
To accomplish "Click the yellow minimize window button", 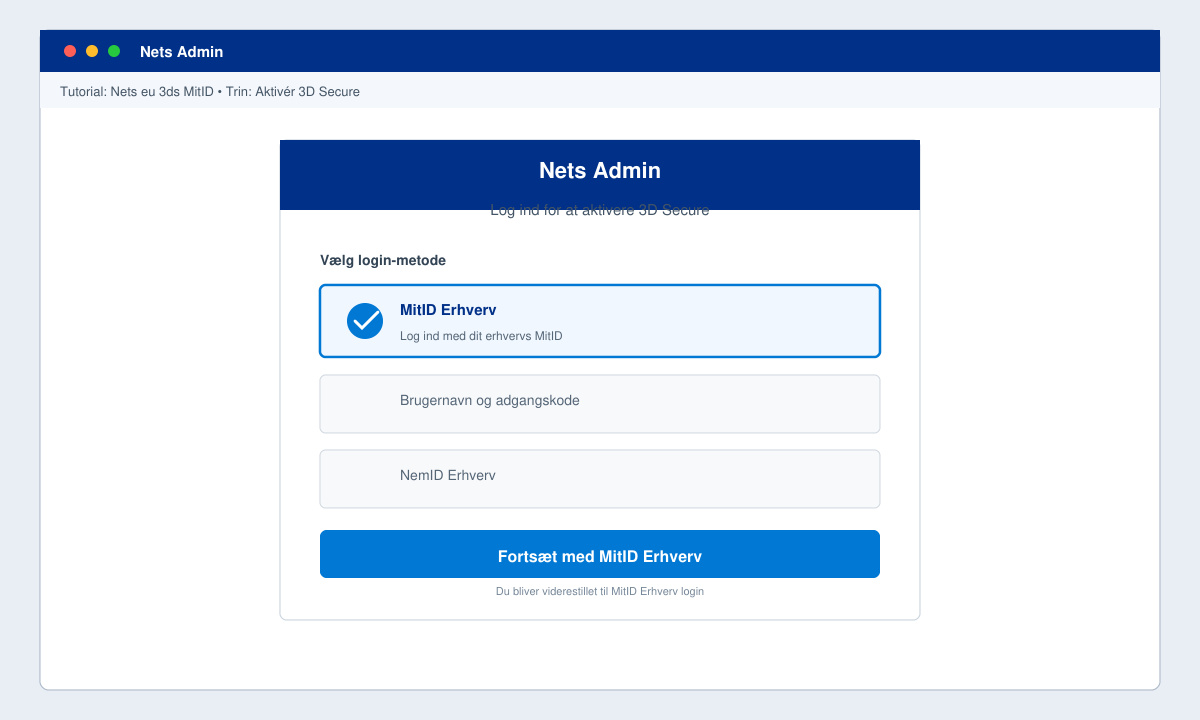I will coord(92,51).
